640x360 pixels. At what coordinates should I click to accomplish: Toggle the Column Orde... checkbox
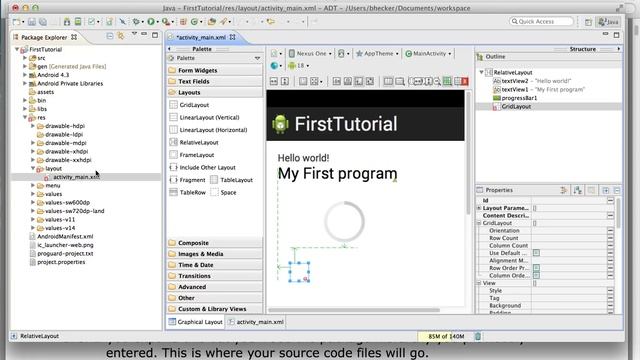coord(536,276)
